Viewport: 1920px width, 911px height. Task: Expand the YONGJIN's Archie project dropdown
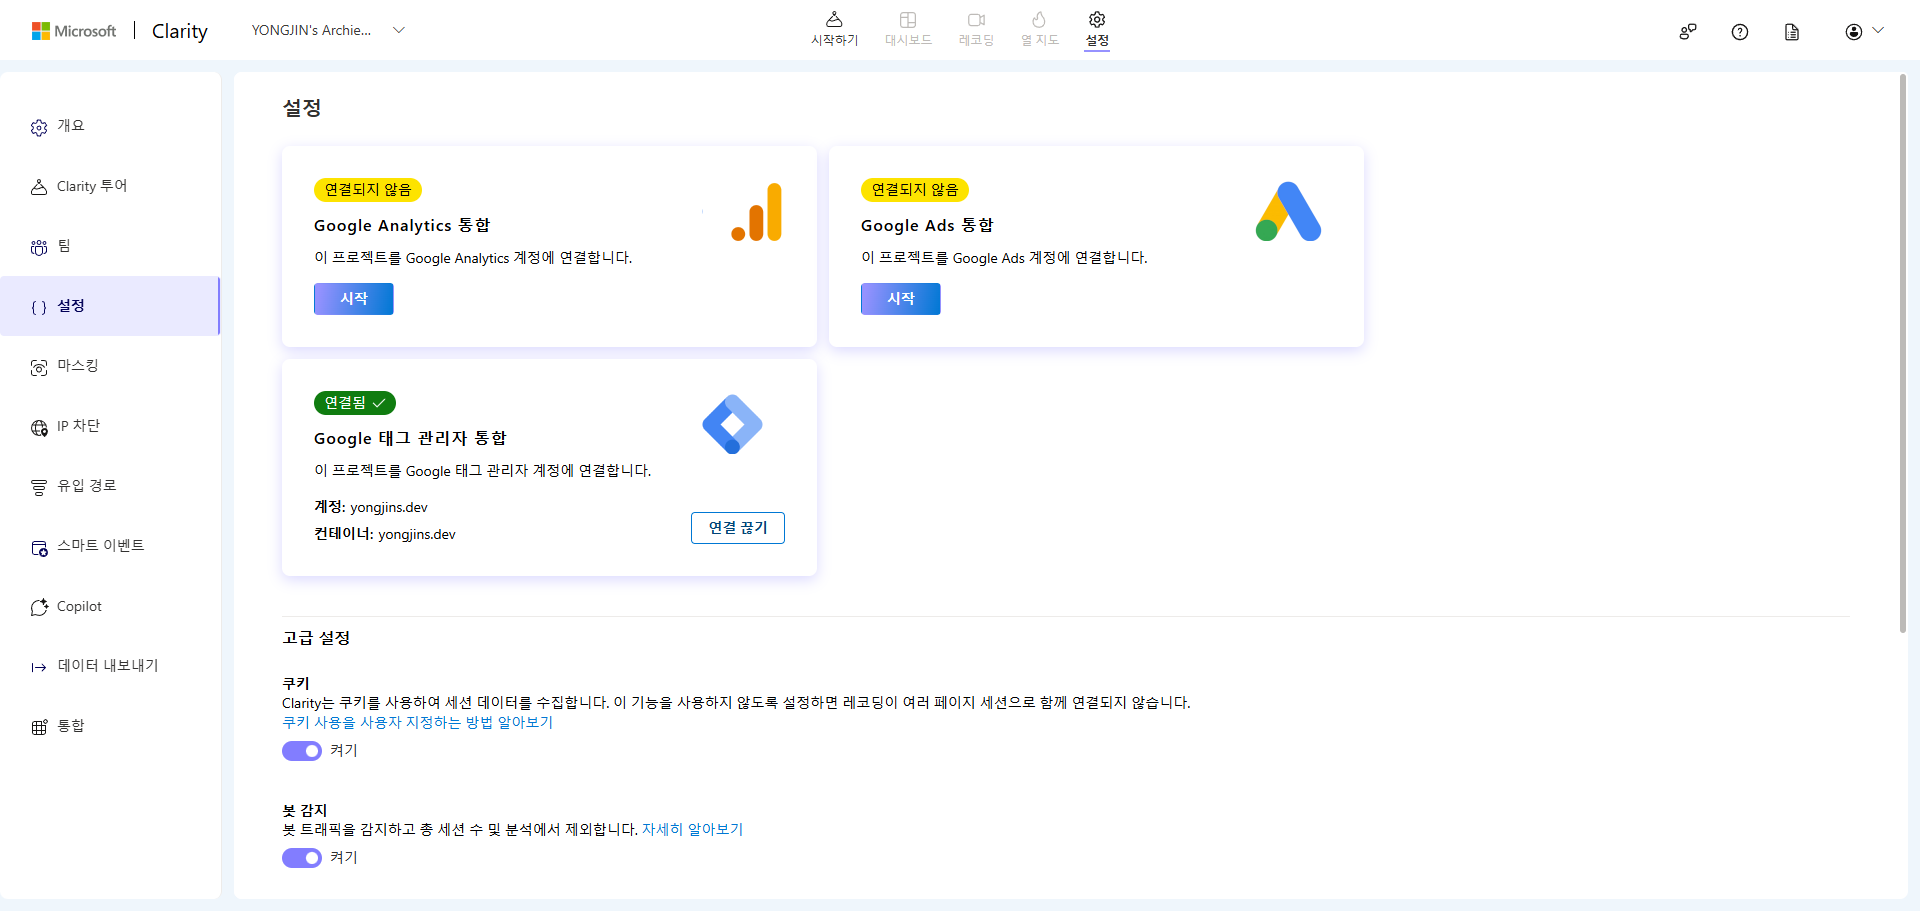coord(328,30)
